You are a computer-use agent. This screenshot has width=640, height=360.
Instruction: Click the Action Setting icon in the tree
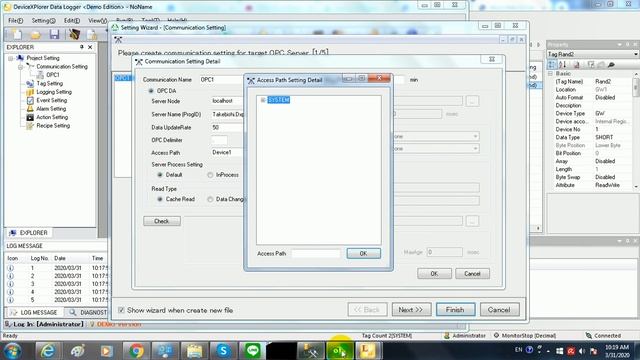click(x=30, y=117)
